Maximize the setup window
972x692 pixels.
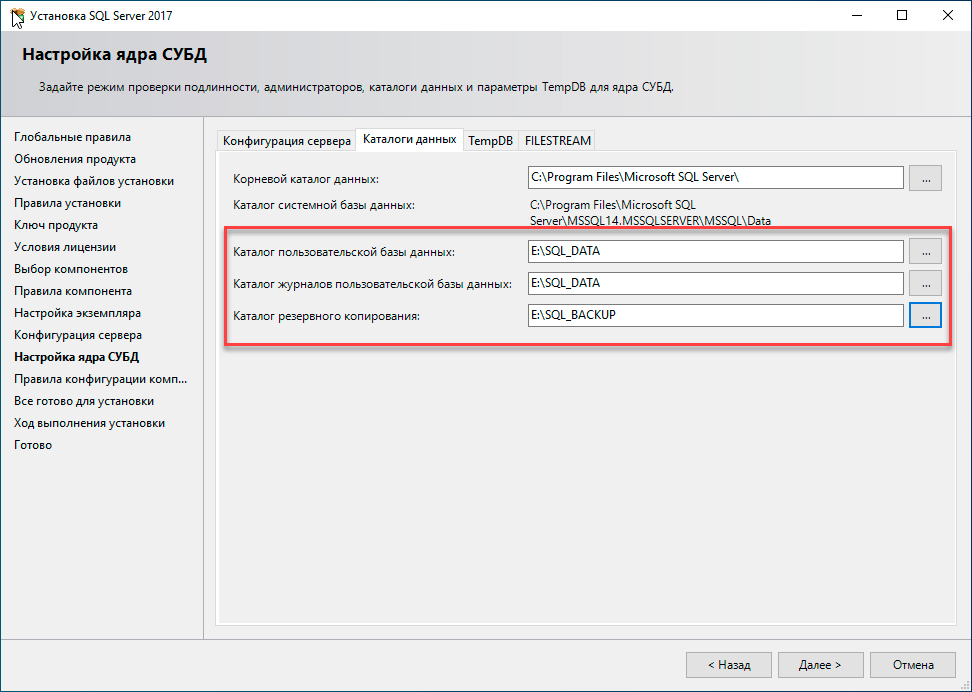[902, 16]
